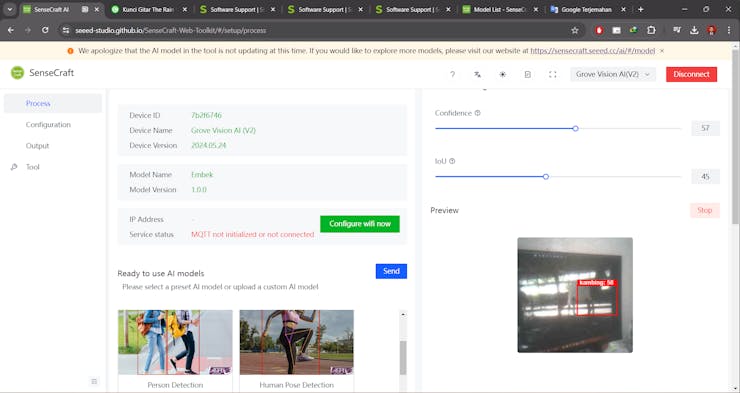Click the IoU slider handle
This screenshot has width=740, height=393.
pos(546,176)
